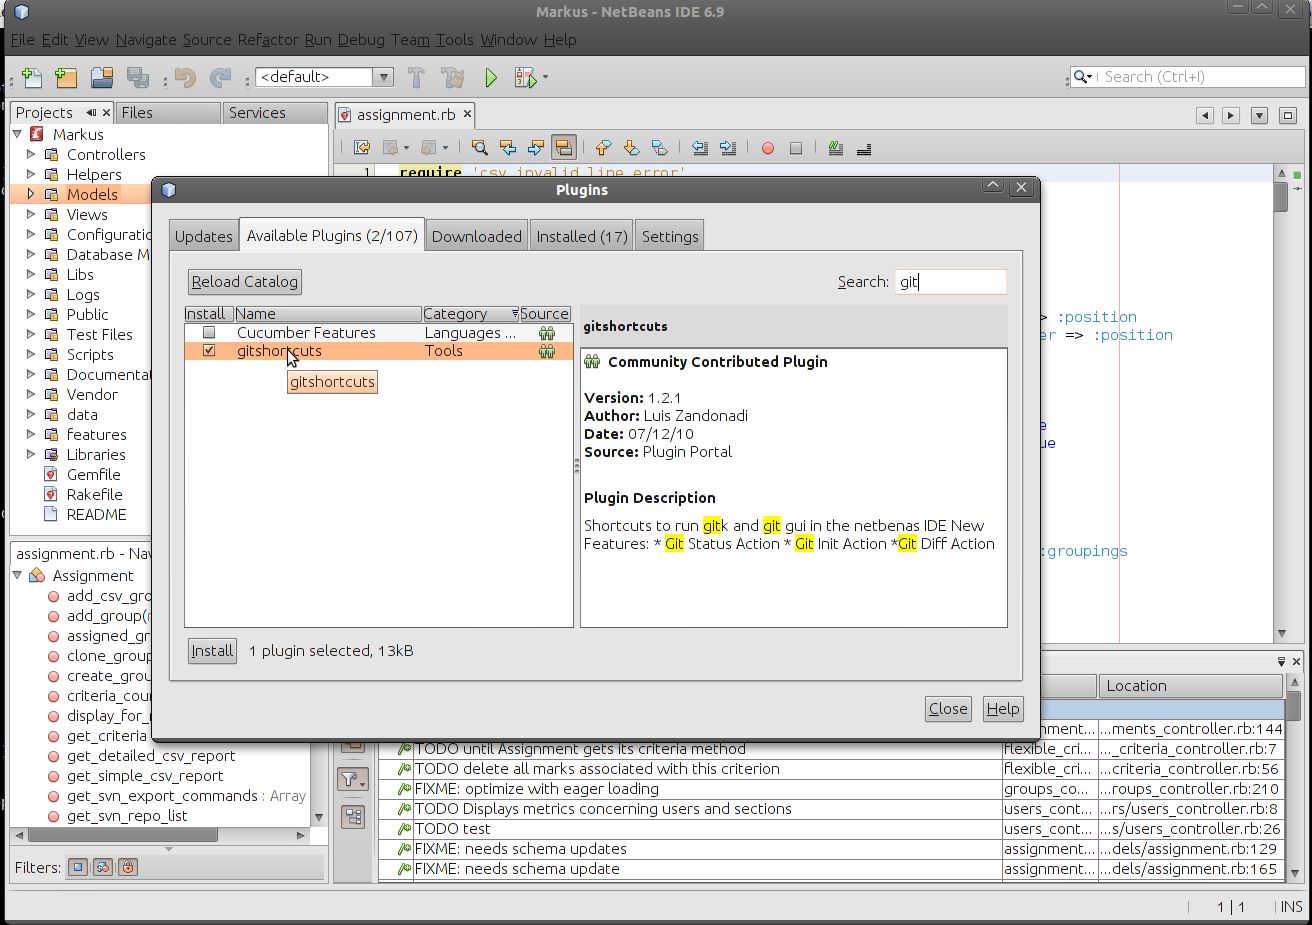
Task: Open the <default> configuration dropdown
Action: pyautogui.click(x=383, y=77)
